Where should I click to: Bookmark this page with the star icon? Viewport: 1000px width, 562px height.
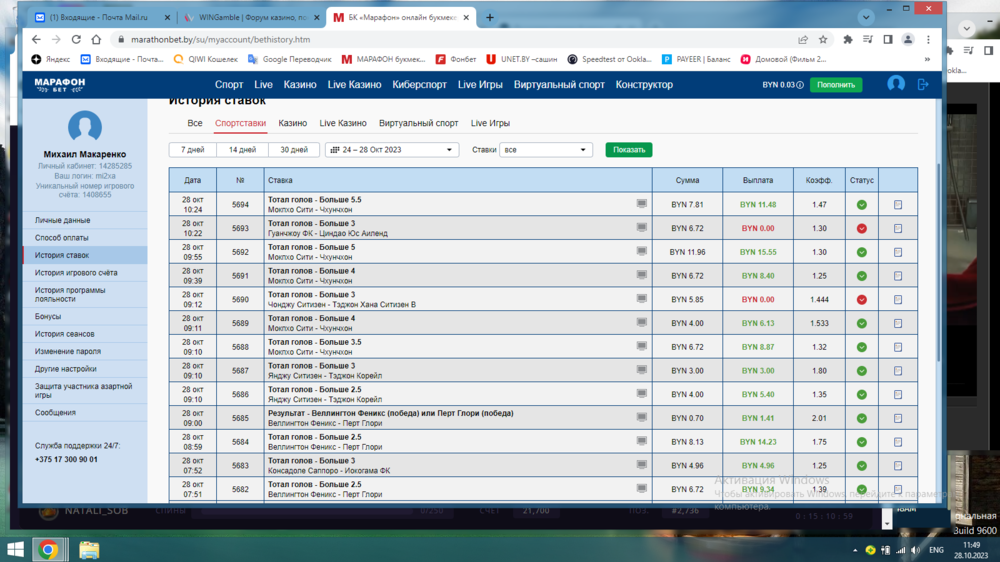pos(823,40)
